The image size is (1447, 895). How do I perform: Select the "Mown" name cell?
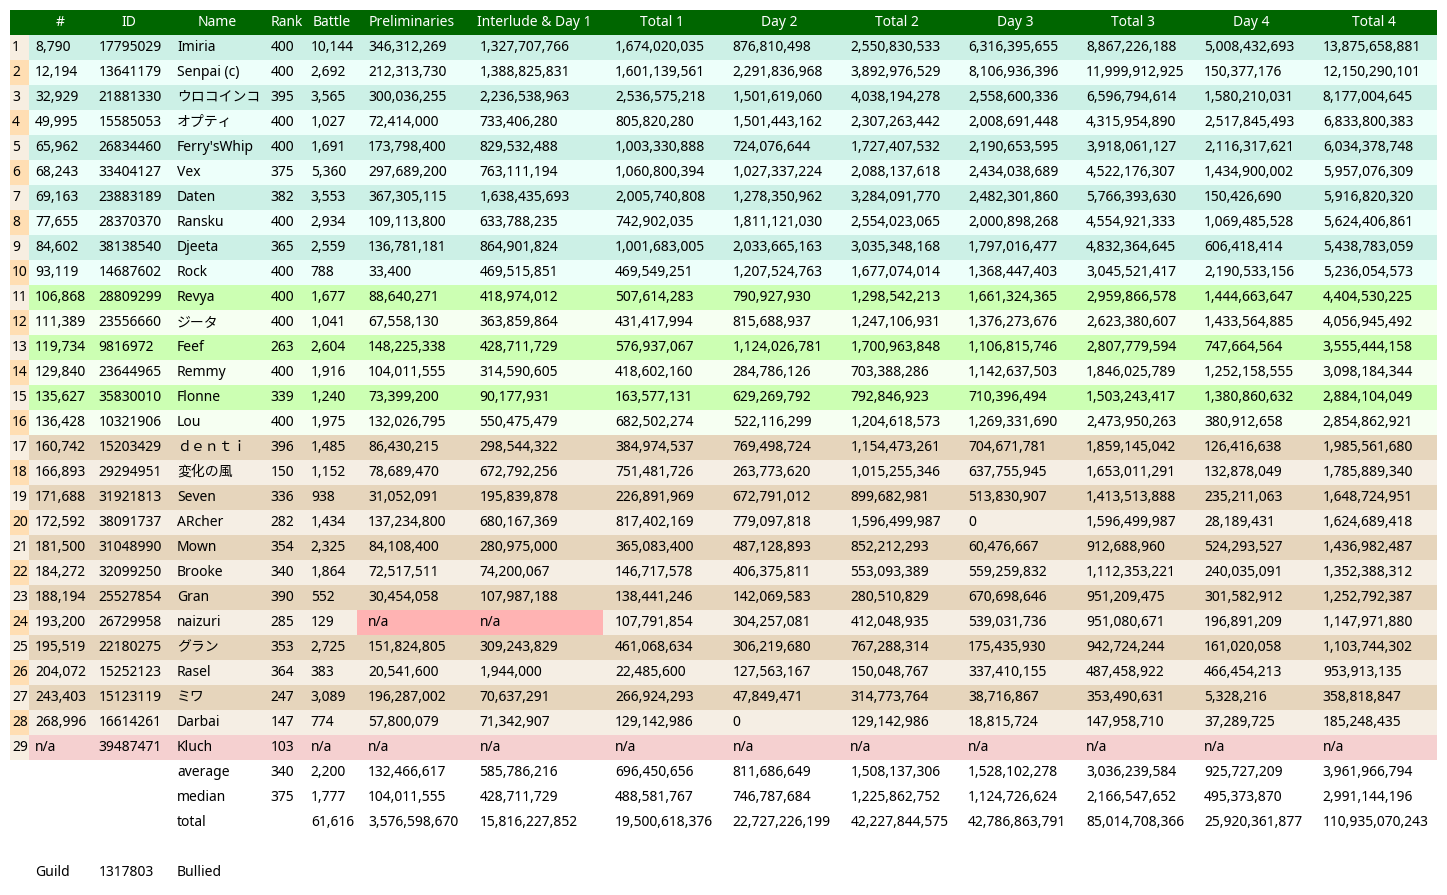pos(196,546)
